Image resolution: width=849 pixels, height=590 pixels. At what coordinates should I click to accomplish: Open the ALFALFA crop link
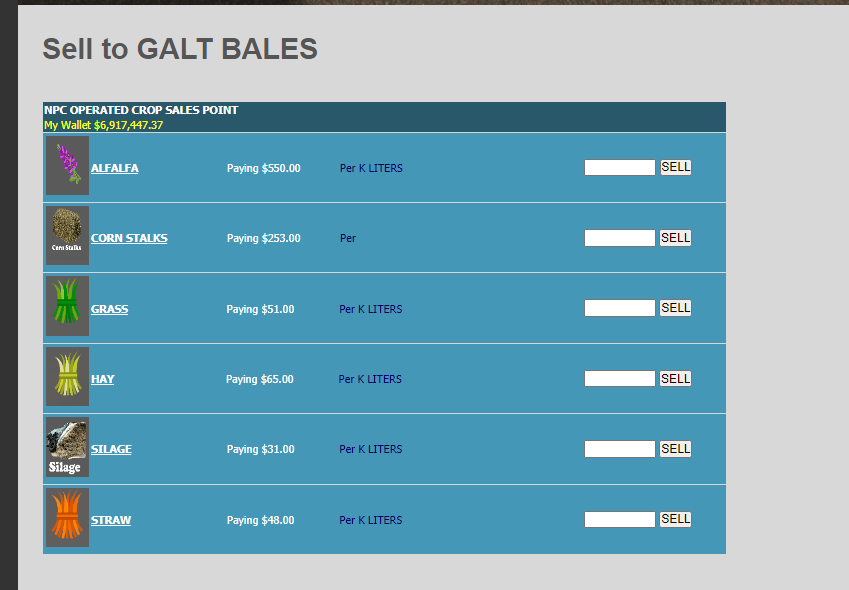pyautogui.click(x=115, y=168)
